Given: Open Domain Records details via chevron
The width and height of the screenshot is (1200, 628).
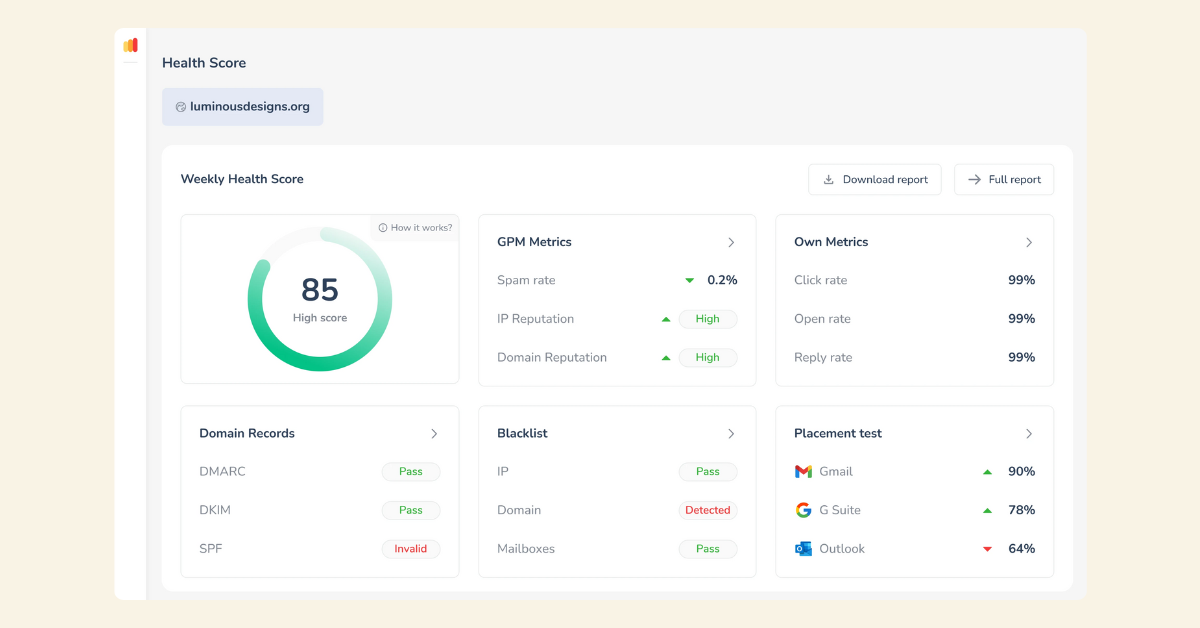Looking at the screenshot, I should (x=434, y=434).
